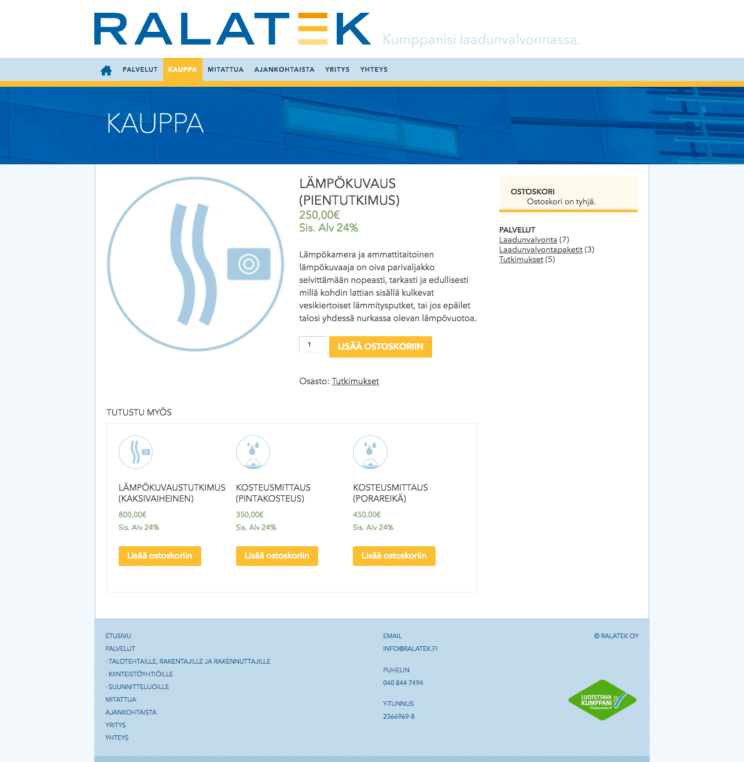744x762 pixels.
Task: Go to Ajankohtaista in the navigation bar
Action: 284,69
